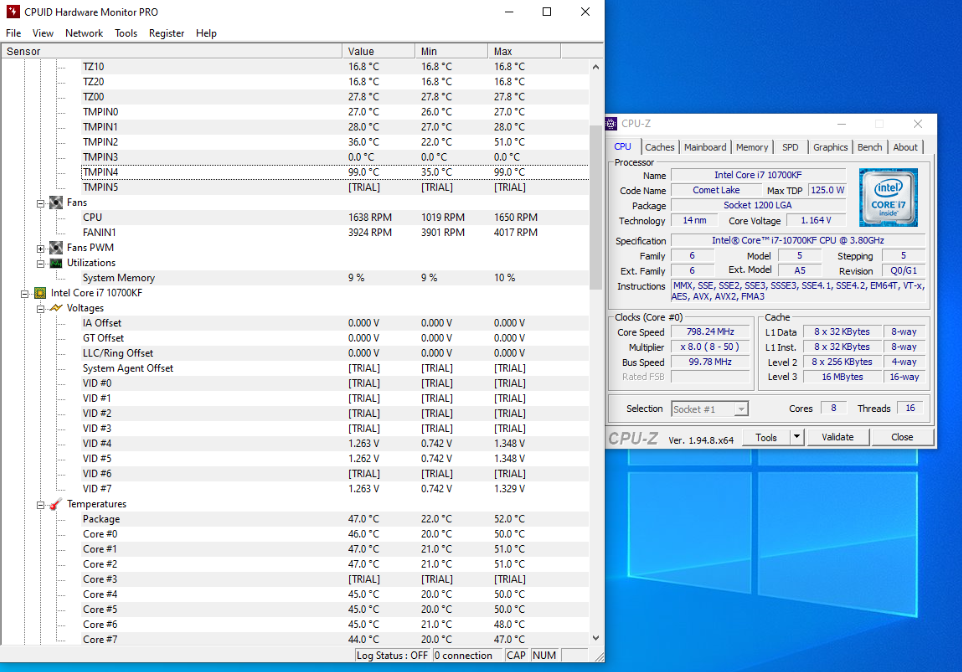Image resolution: width=962 pixels, height=672 pixels.
Task: Click the Core Voltage value 1.164 V
Action: tap(816, 220)
